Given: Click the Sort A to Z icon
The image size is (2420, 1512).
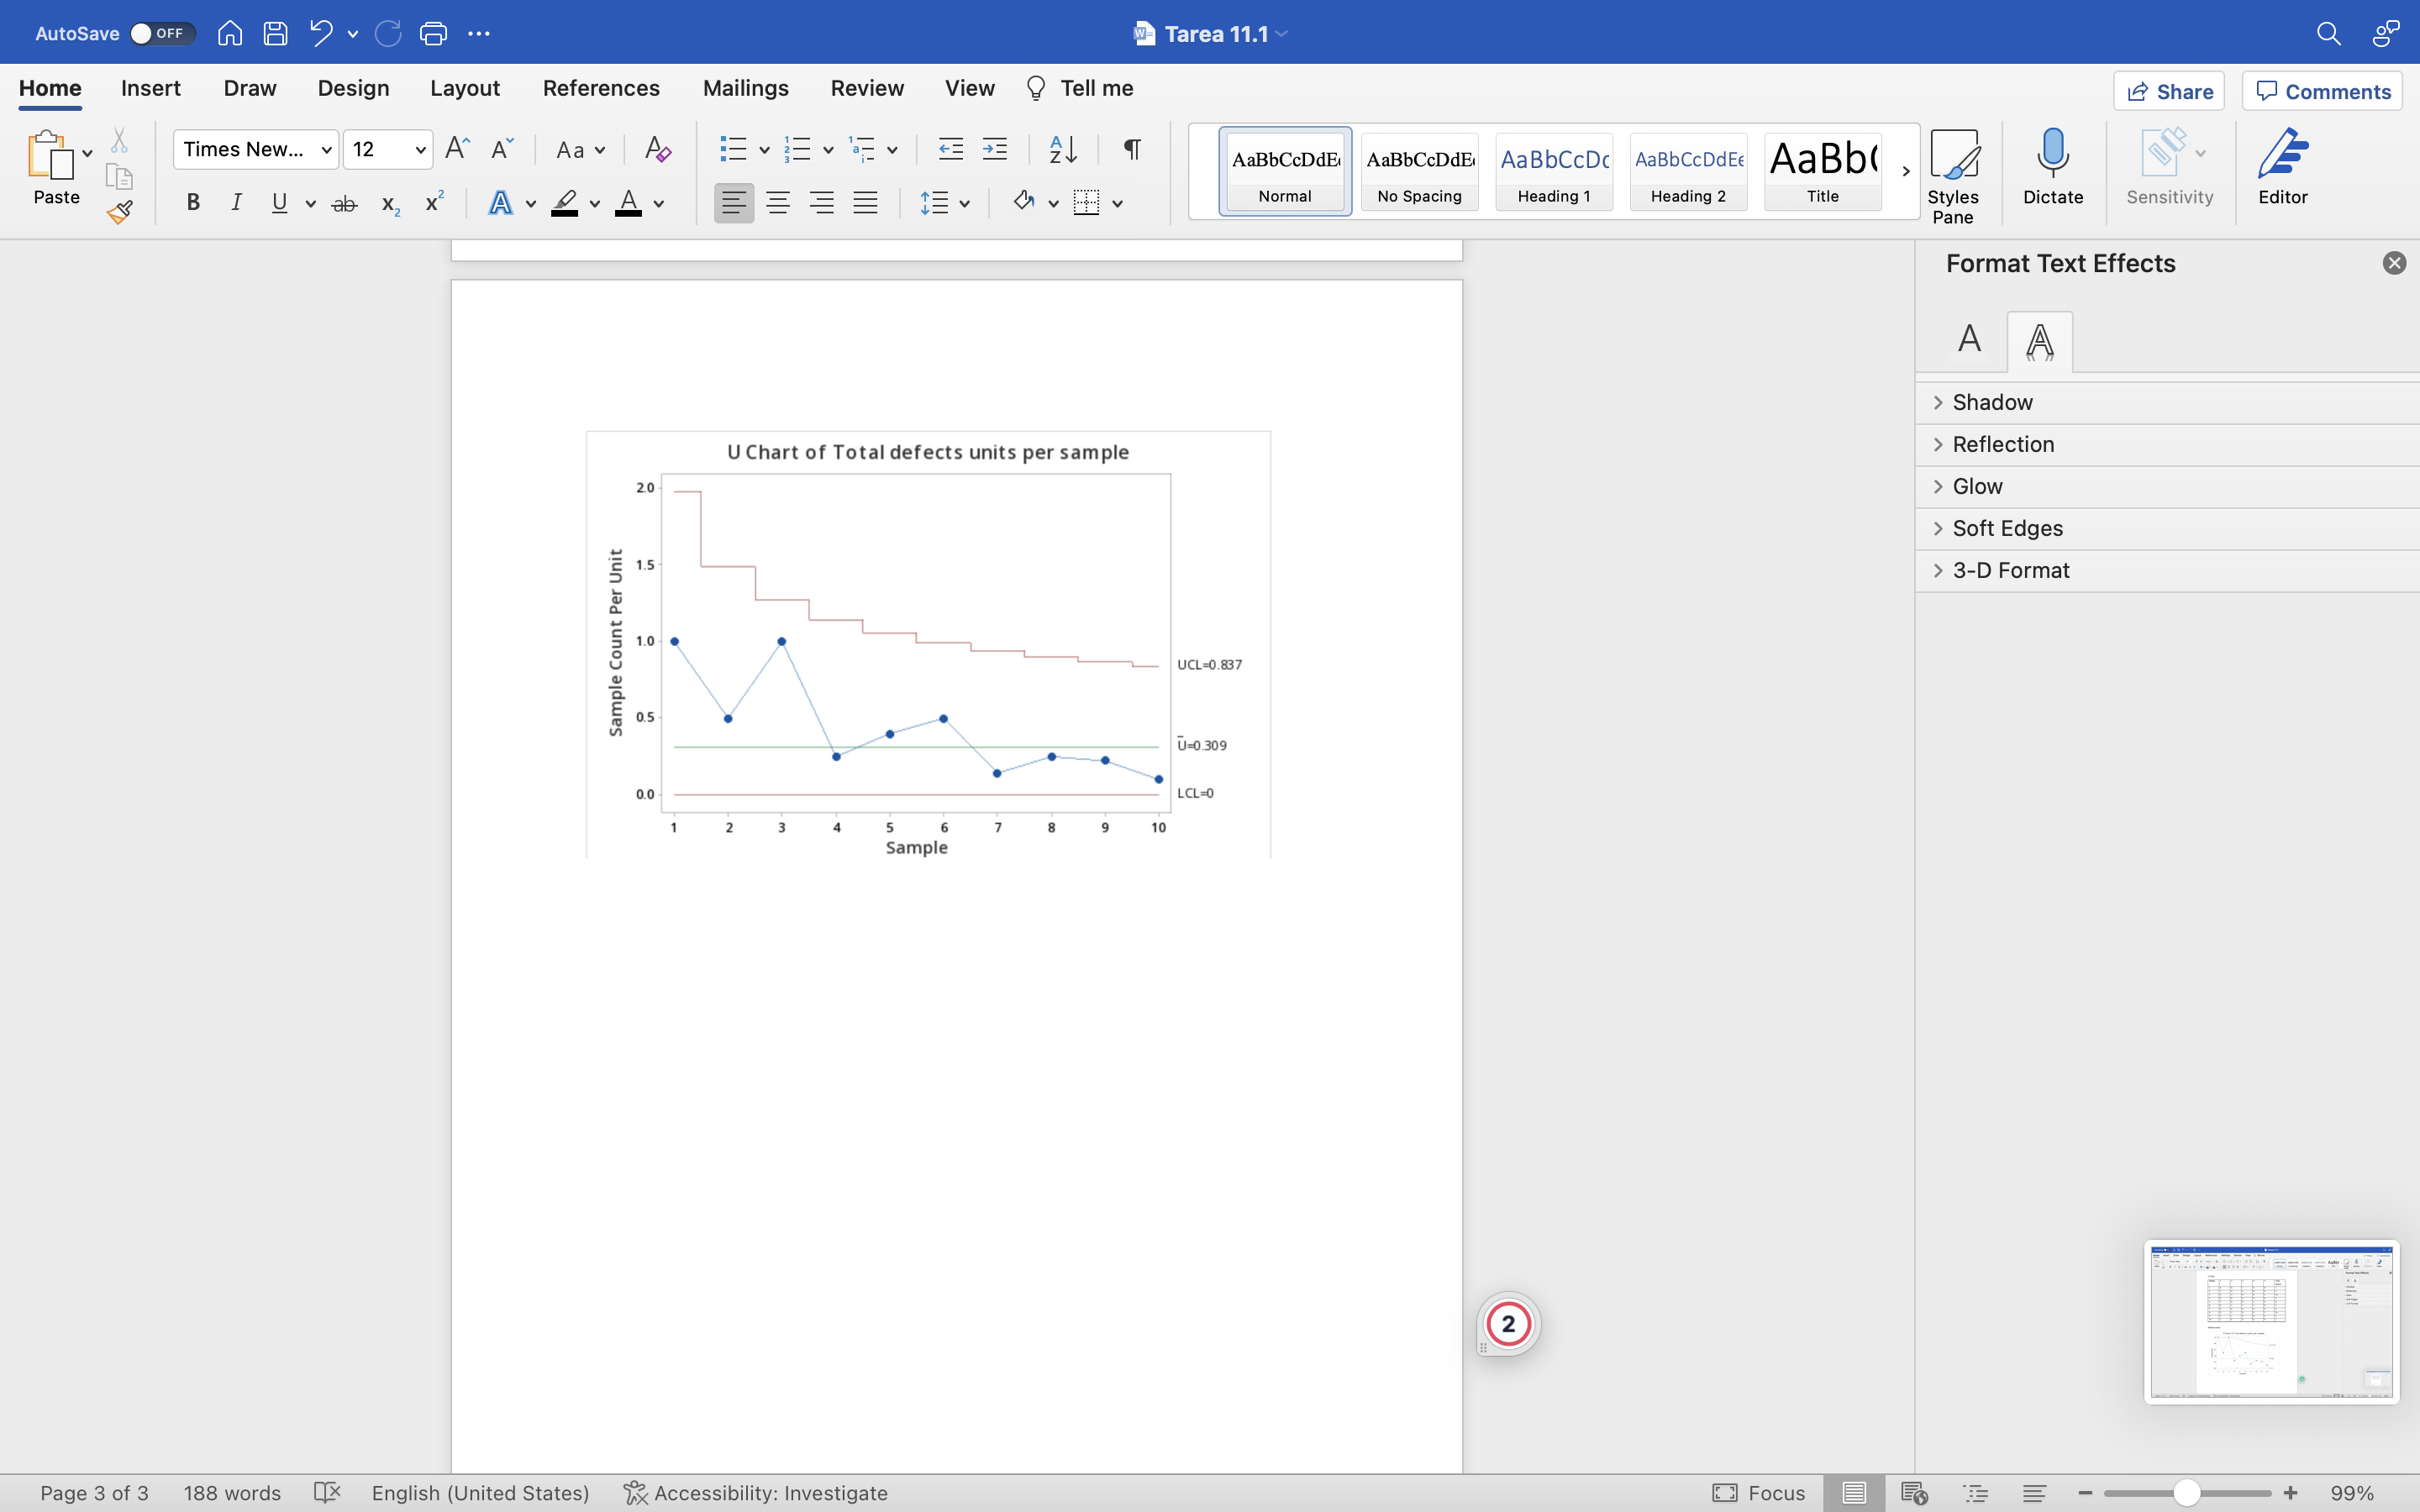Looking at the screenshot, I should coord(1062,149).
